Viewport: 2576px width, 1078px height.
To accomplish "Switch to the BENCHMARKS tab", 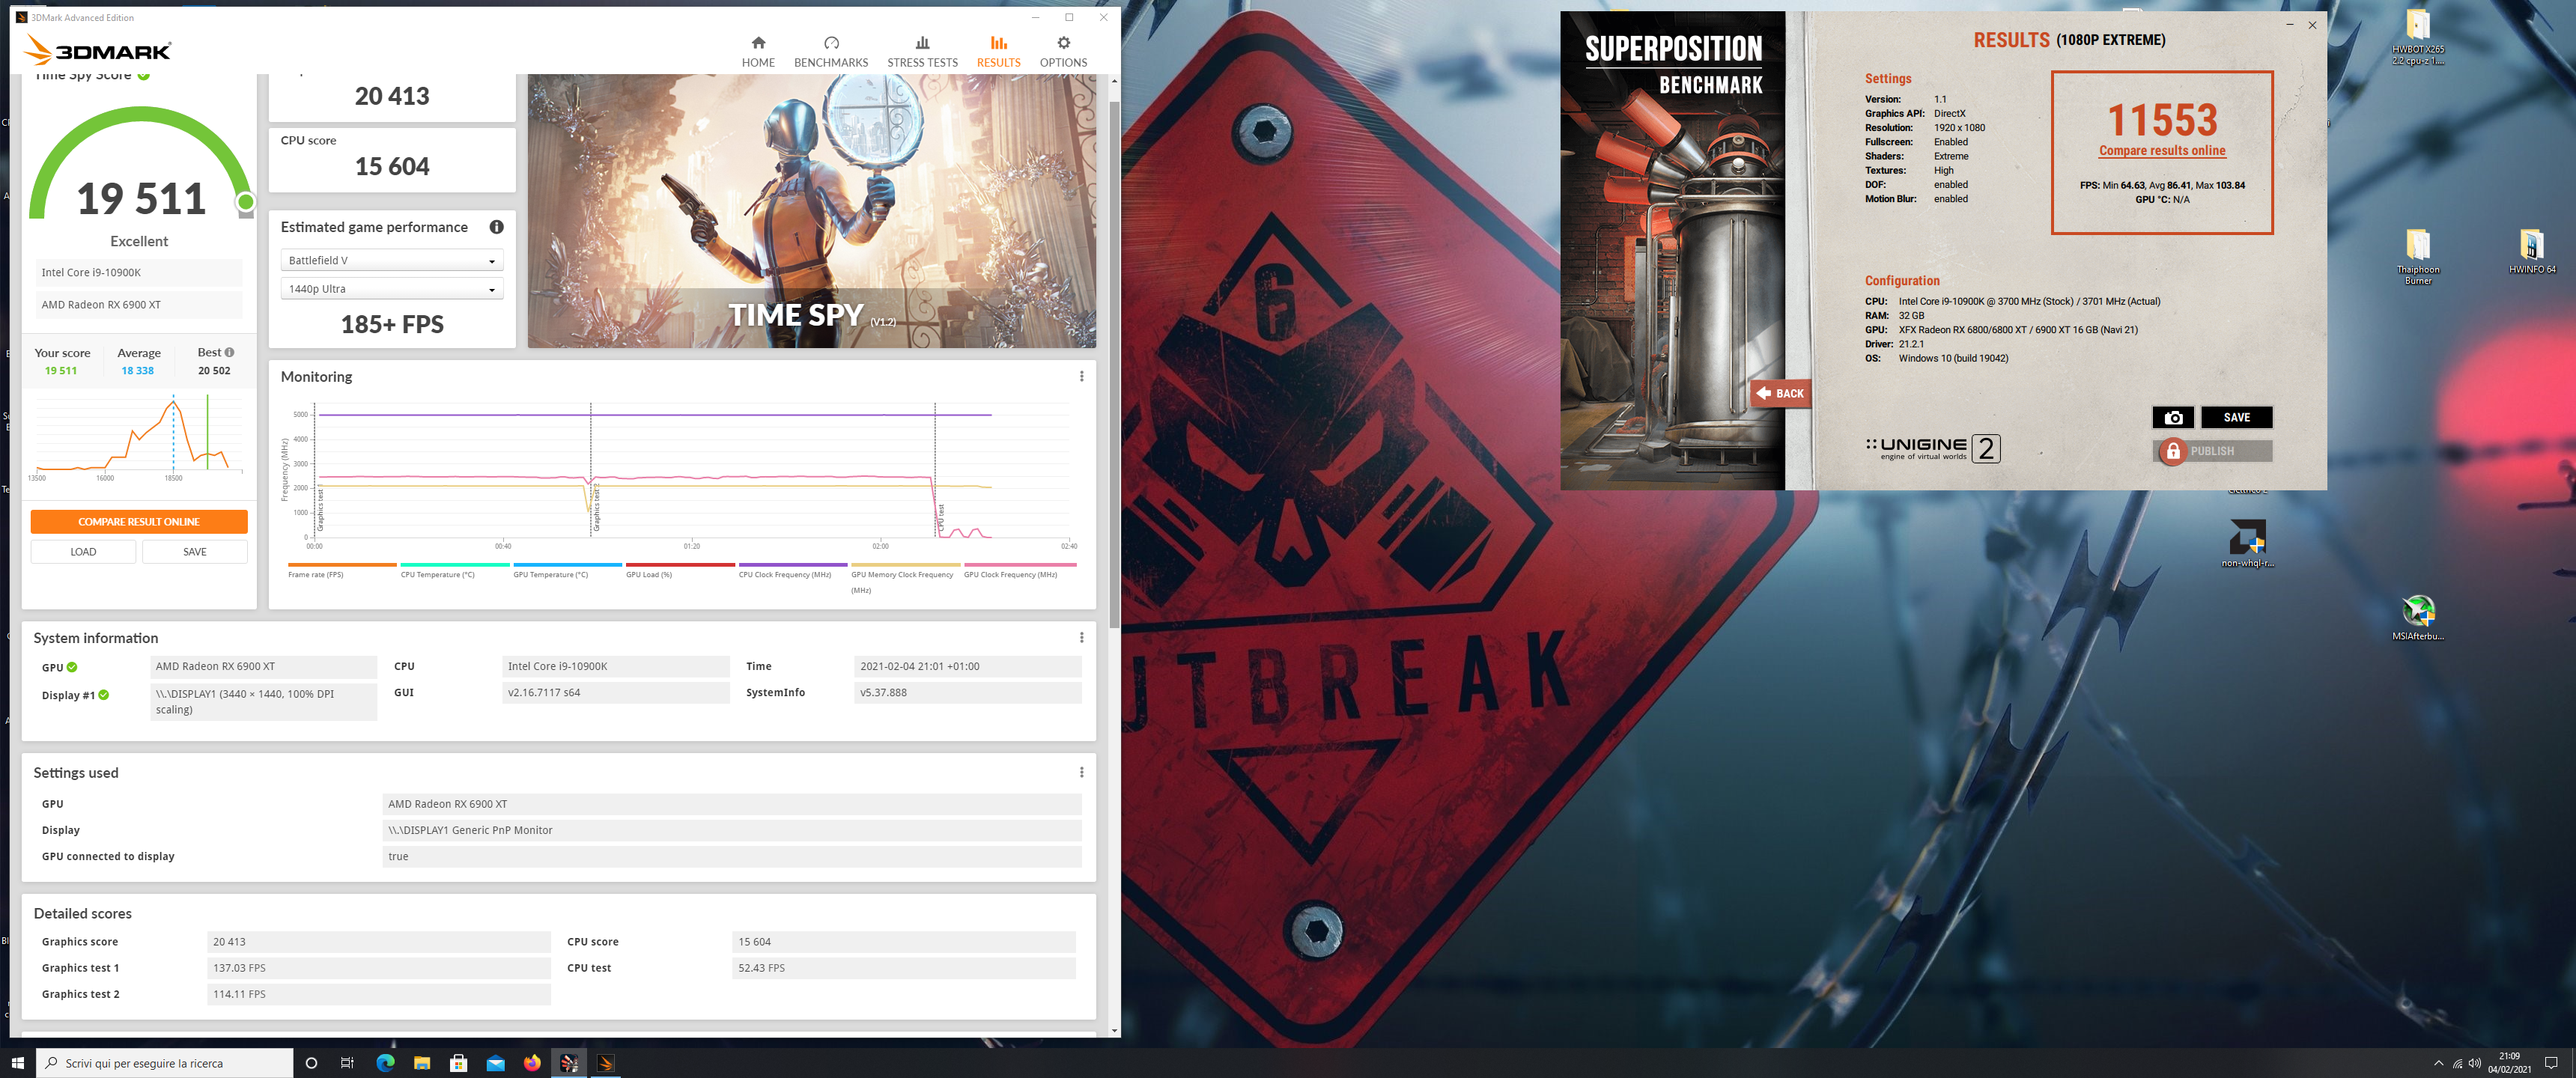I will (x=831, y=52).
